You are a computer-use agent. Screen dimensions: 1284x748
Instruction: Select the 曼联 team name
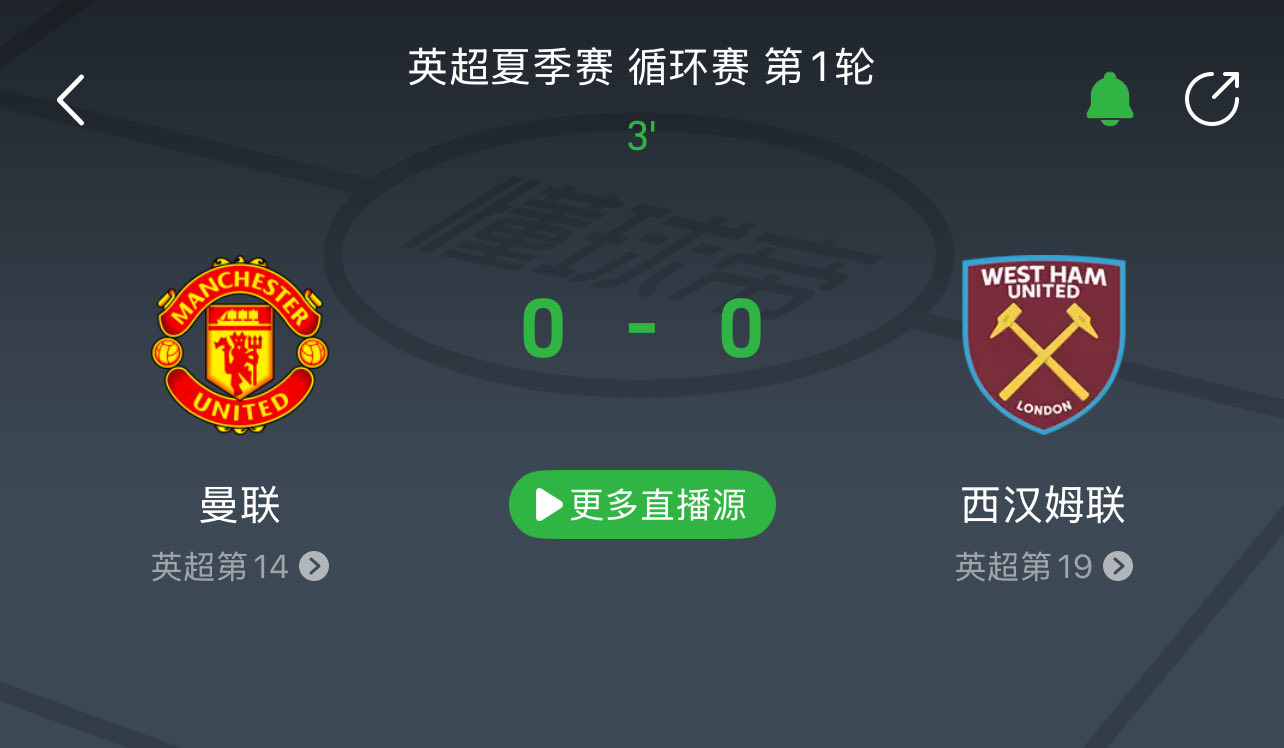pyautogui.click(x=240, y=505)
